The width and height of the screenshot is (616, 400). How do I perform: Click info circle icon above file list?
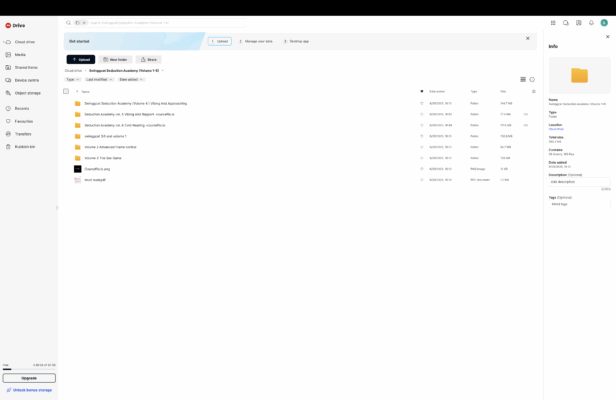coord(532,79)
